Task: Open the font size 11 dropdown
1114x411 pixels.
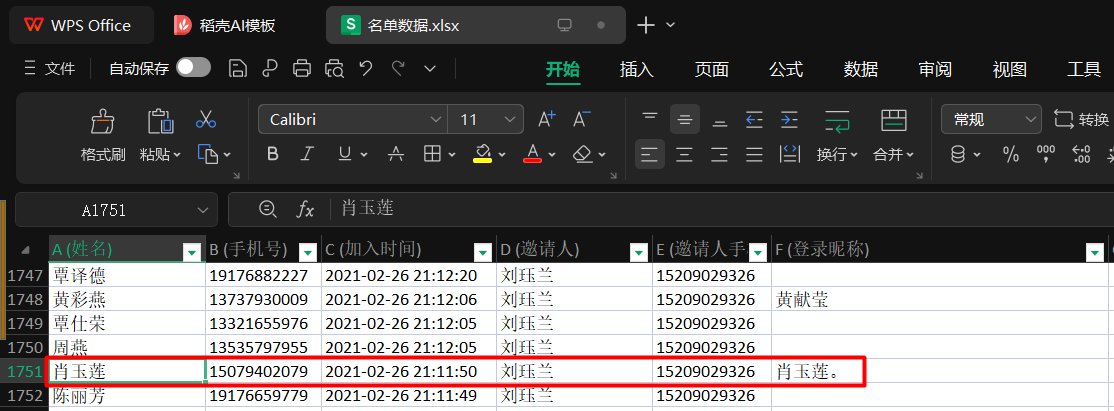Action: click(509, 119)
